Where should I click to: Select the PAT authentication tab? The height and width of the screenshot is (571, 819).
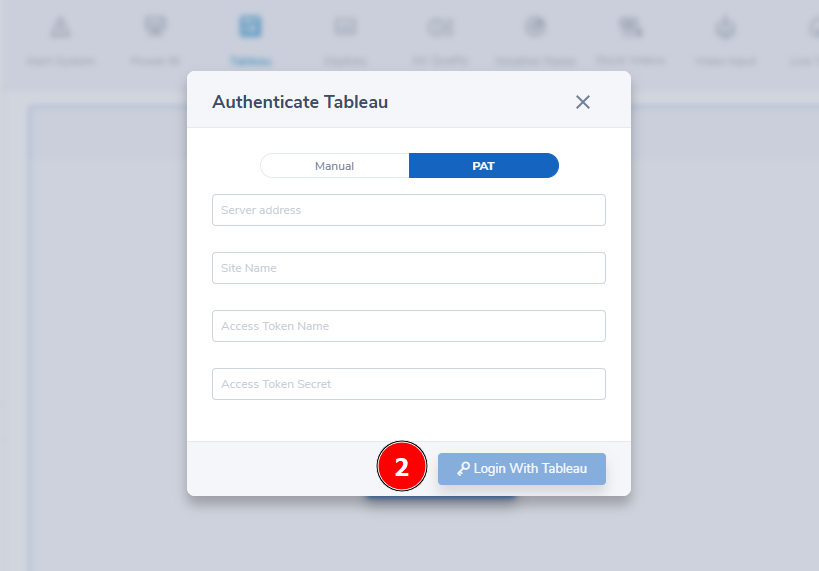pyautogui.click(x=484, y=166)
